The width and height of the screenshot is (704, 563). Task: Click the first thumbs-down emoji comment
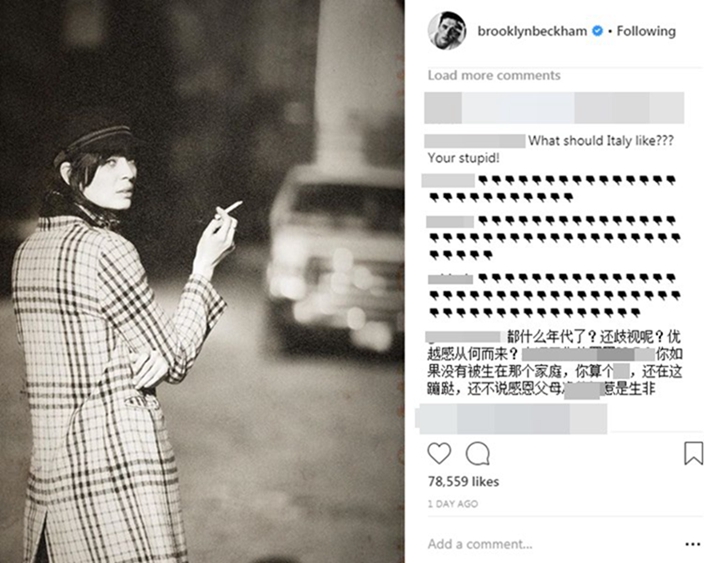550,189
